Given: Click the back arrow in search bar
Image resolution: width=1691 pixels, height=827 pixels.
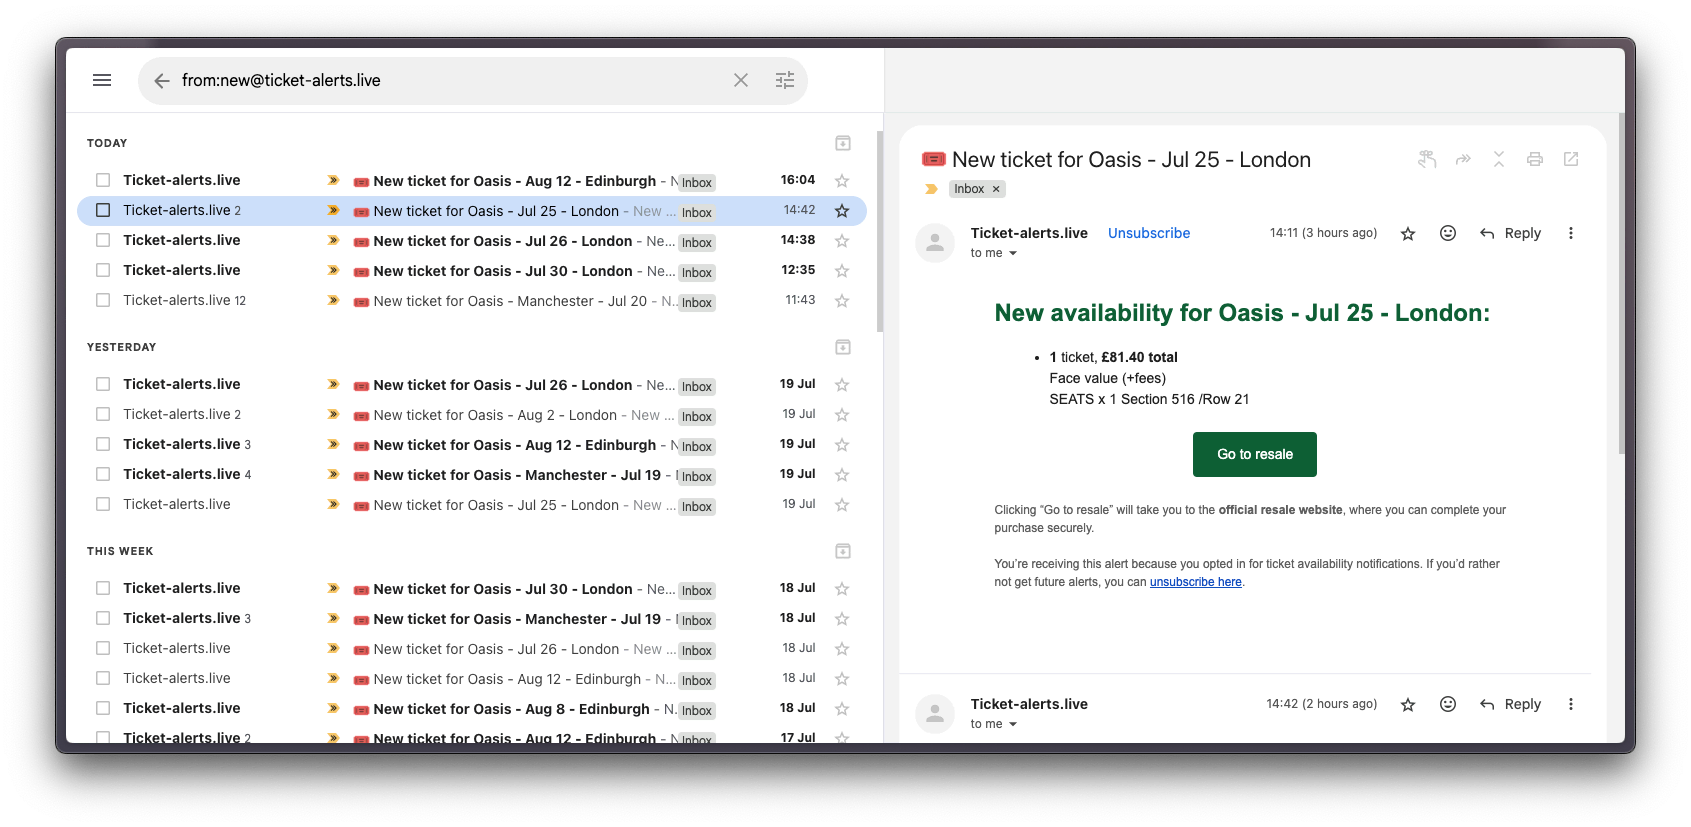Looking at the screenshot, I should [x=161, y=80].
